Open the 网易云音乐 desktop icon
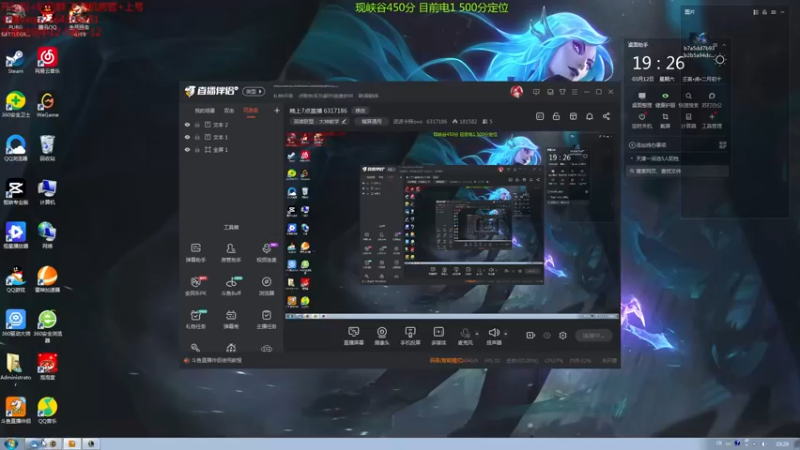 (x=47, y=61)
